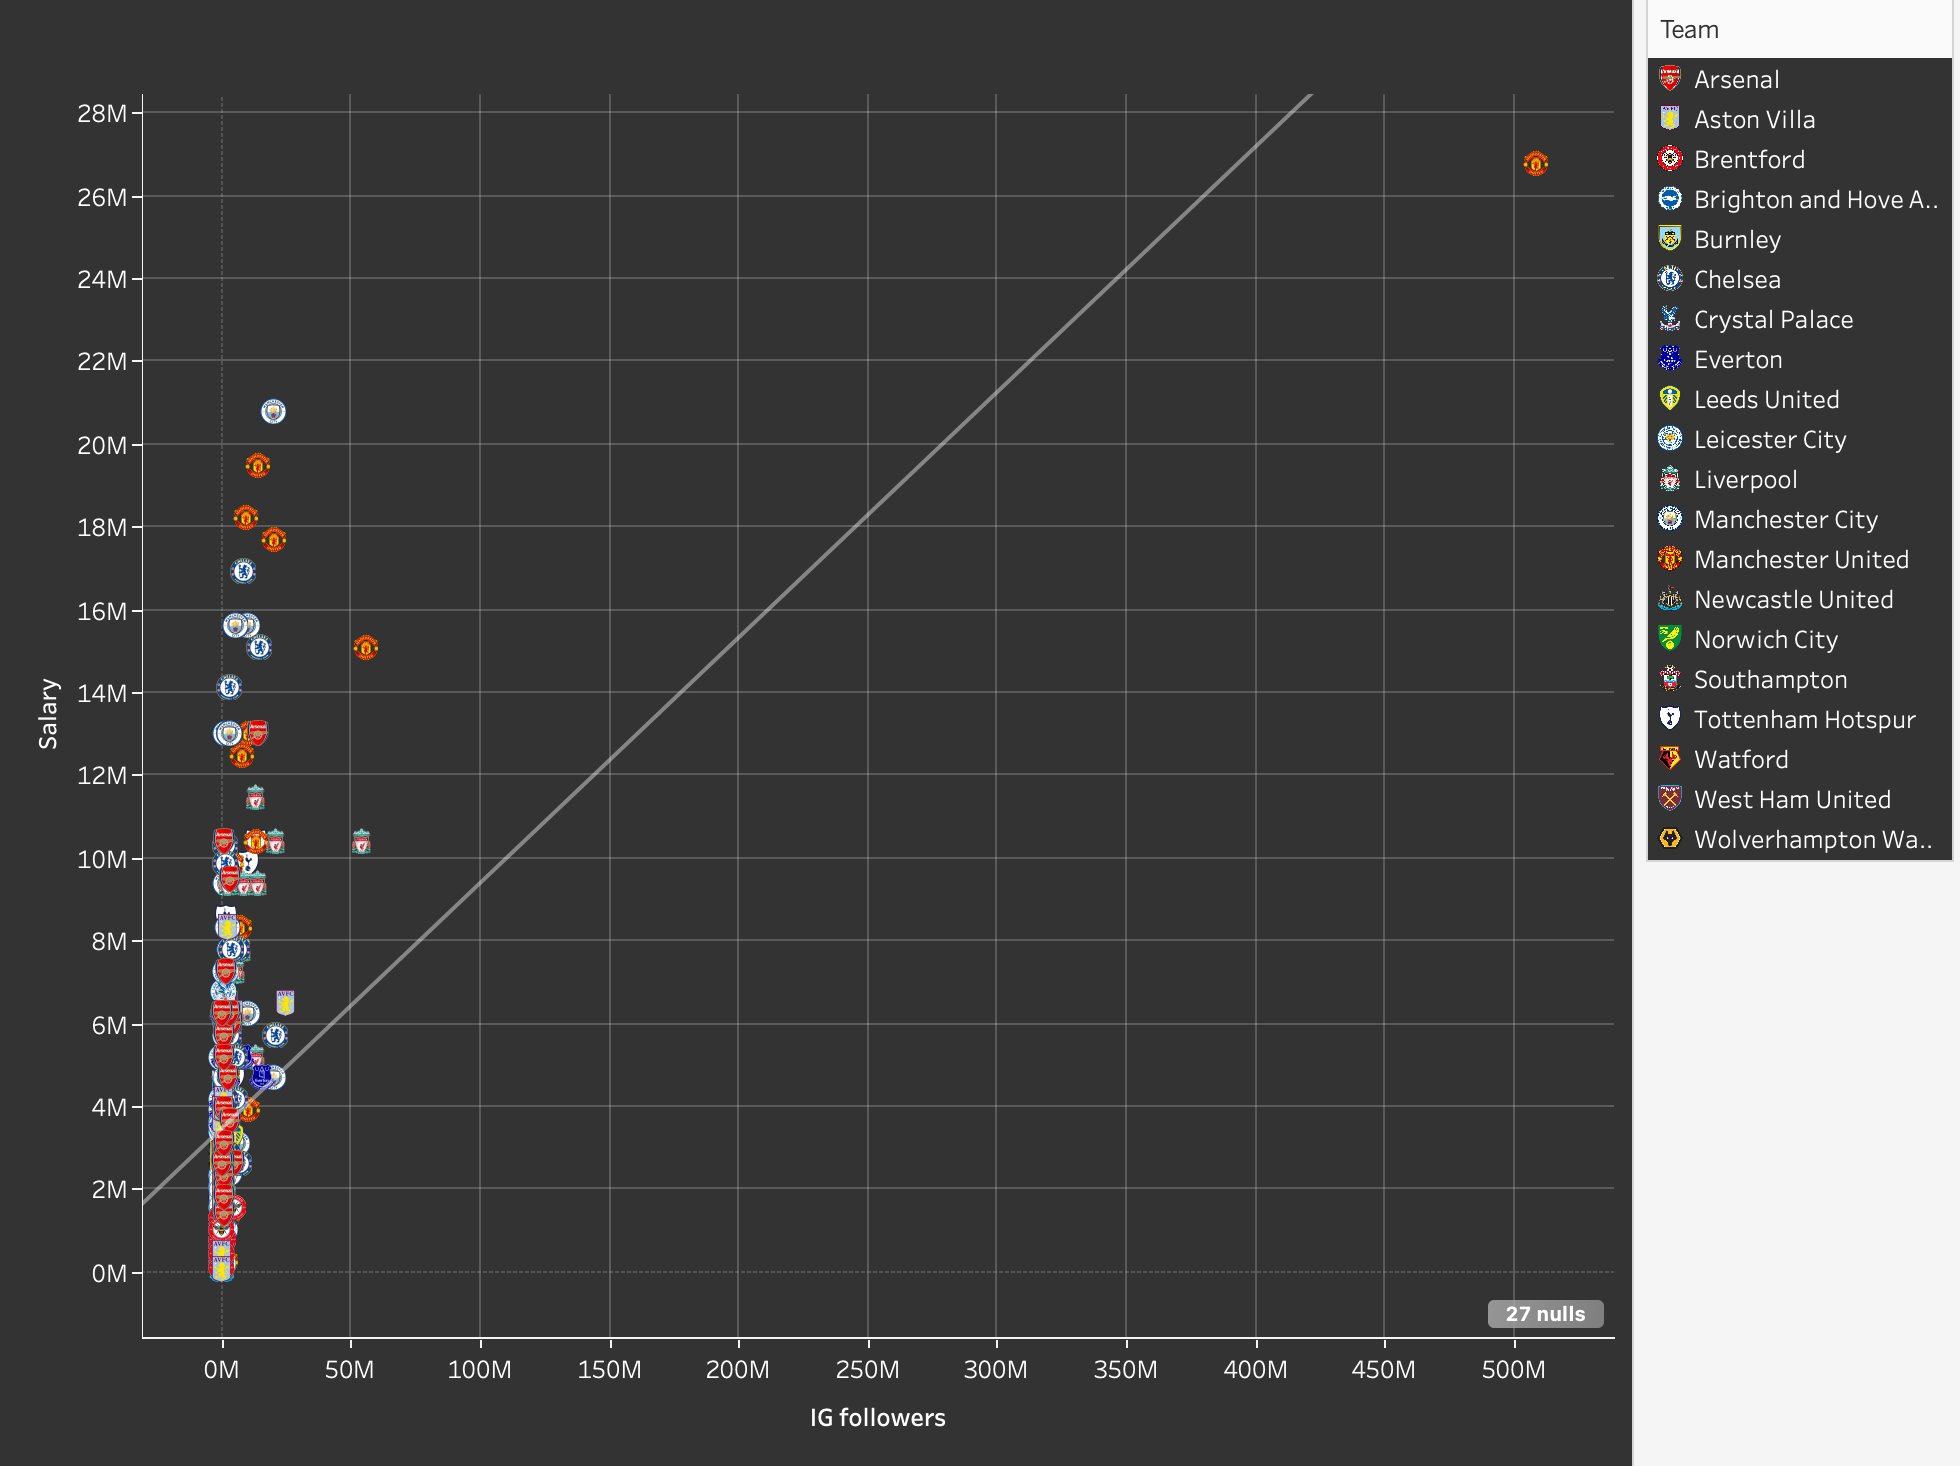Select the Manchester City legend label
The height and width of the screenshot is (1466, 1960).
tap(1786, 520)
